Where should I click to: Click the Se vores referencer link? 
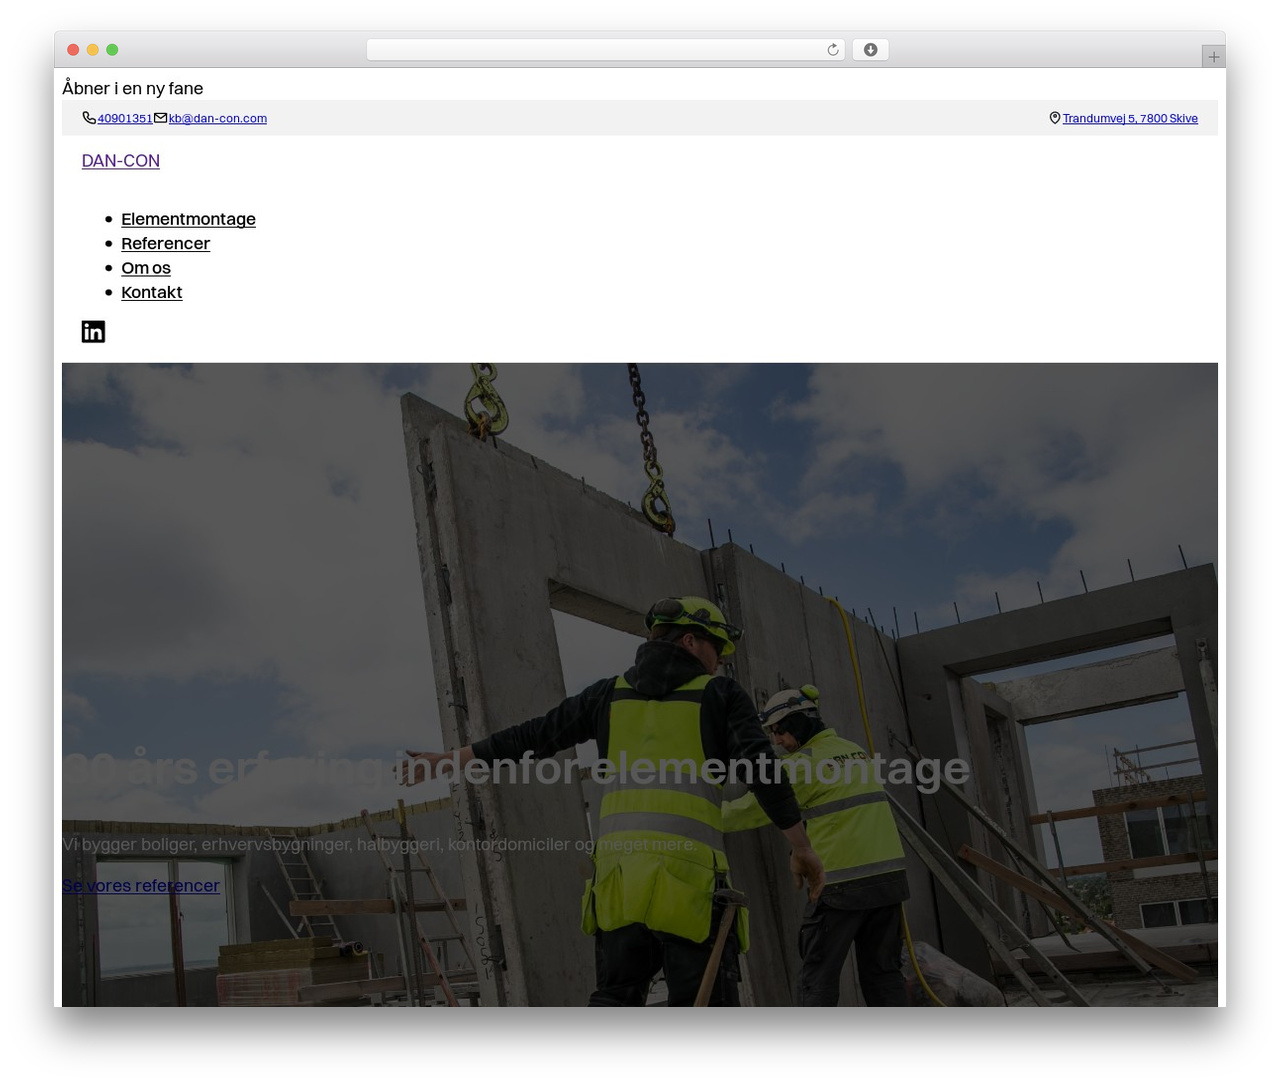(141, 885)
